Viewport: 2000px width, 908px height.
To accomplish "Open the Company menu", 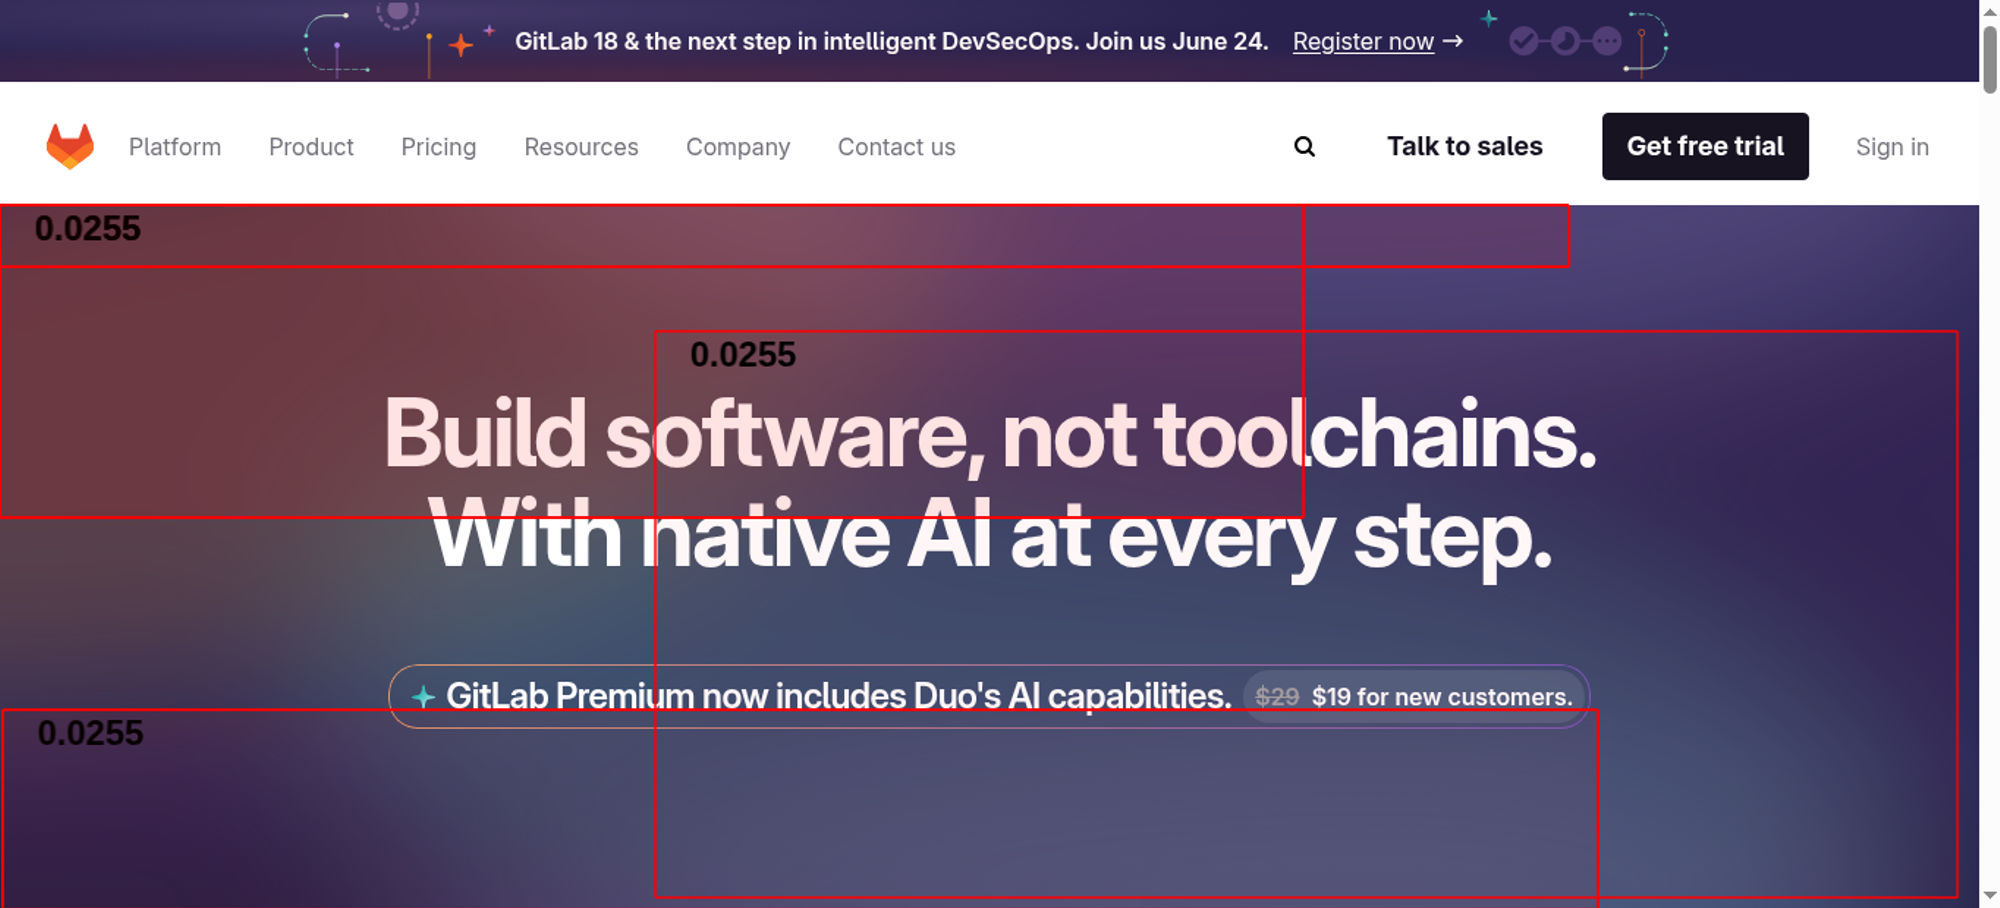I will [738, 147].
